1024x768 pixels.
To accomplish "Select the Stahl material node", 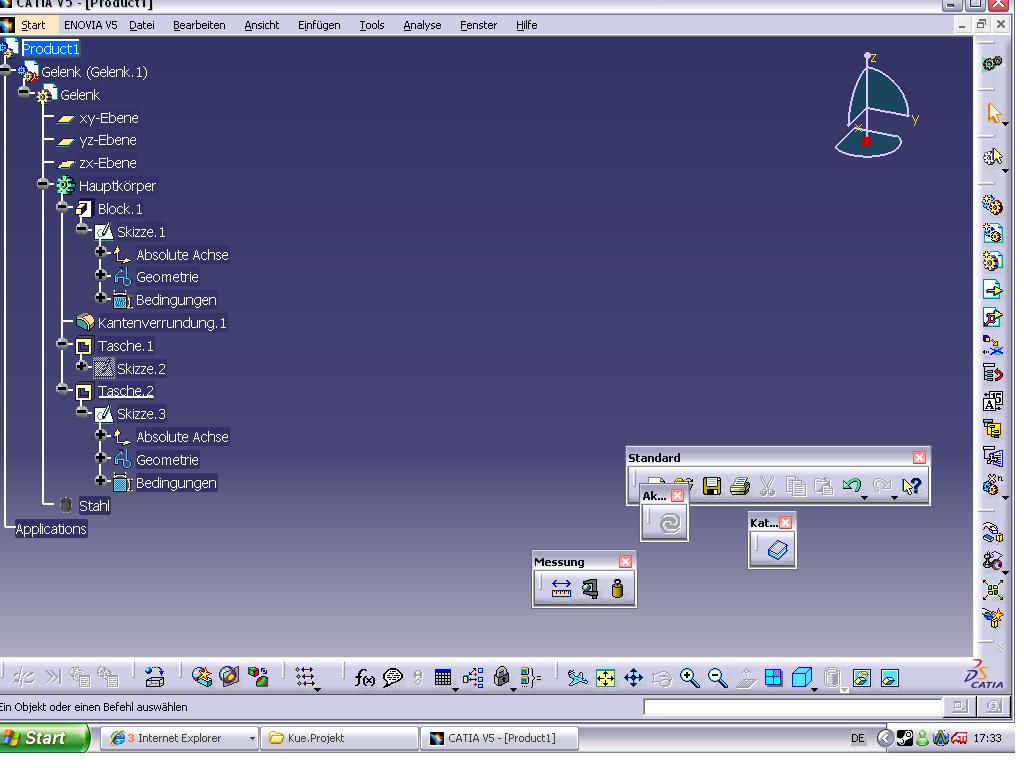I will click(x=94, y=506).
